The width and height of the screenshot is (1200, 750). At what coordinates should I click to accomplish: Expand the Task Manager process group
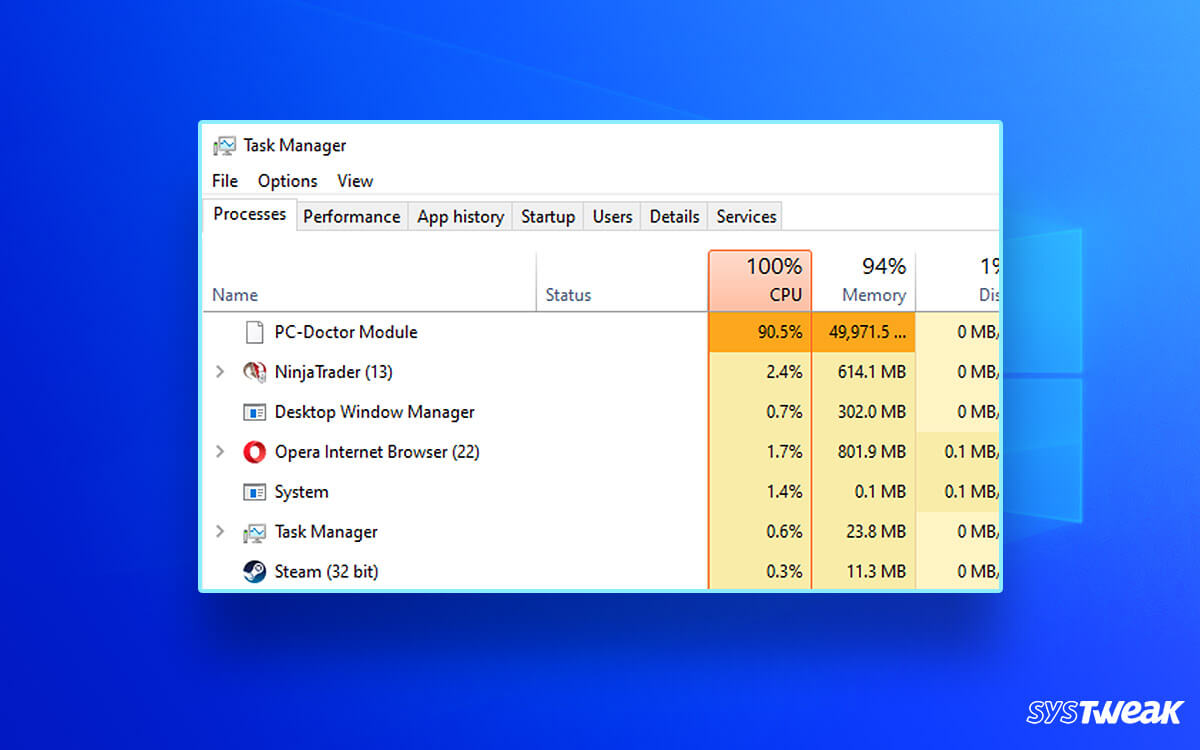pos(220,532)
